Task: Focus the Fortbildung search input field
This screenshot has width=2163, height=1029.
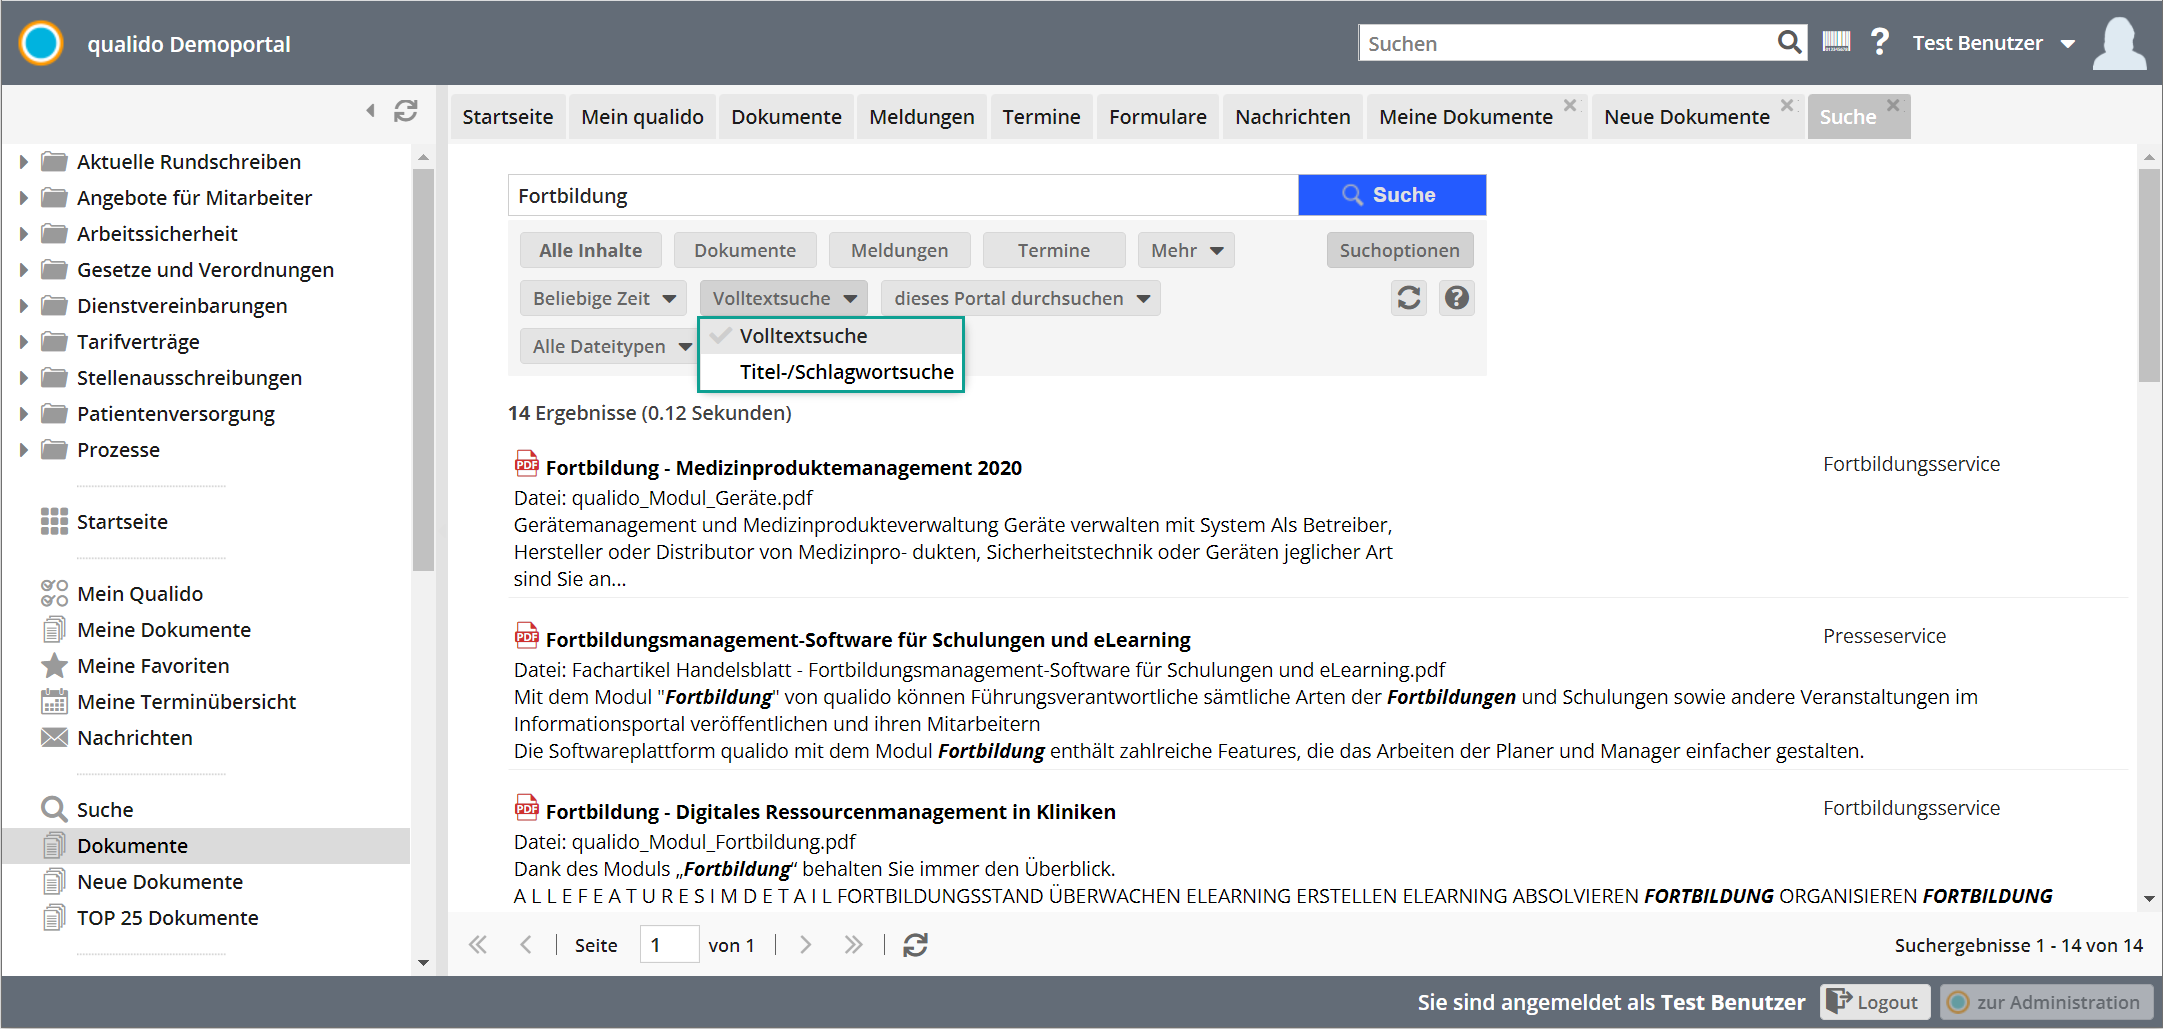Action: pos(903,195)
